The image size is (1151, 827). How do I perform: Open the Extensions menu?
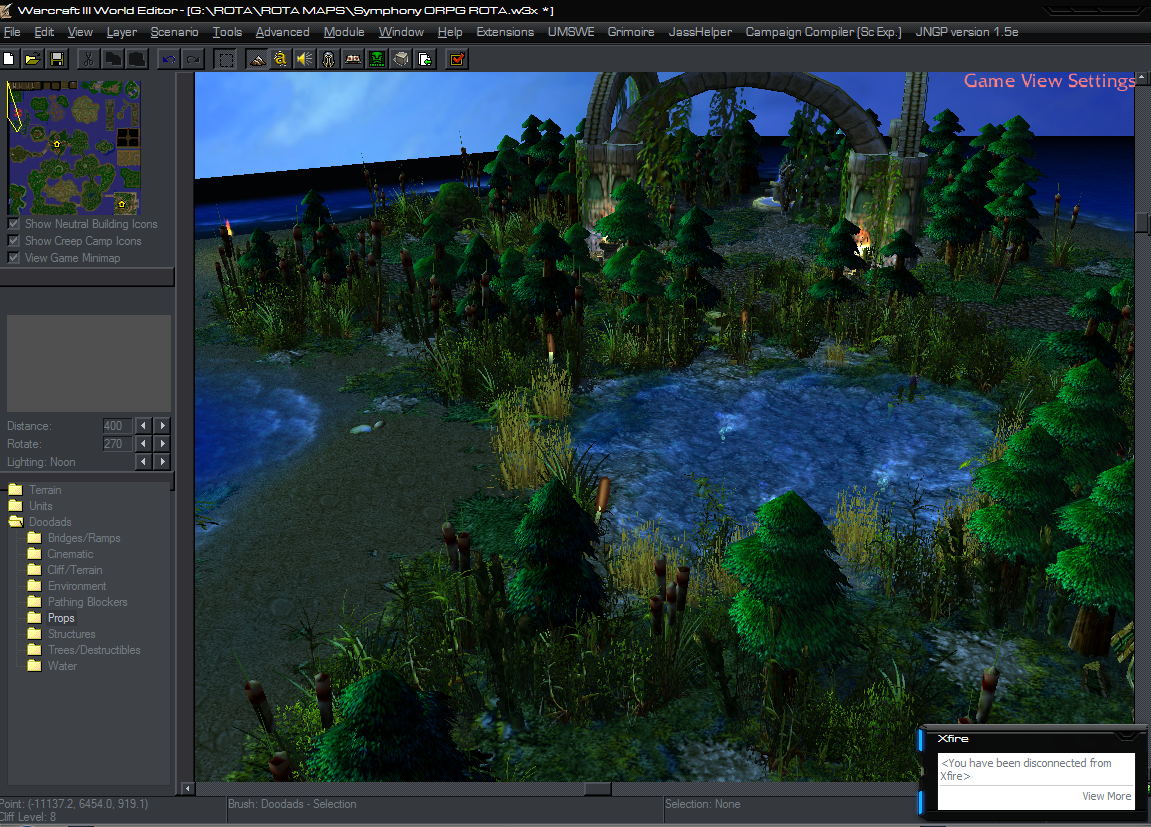(505, 32)
